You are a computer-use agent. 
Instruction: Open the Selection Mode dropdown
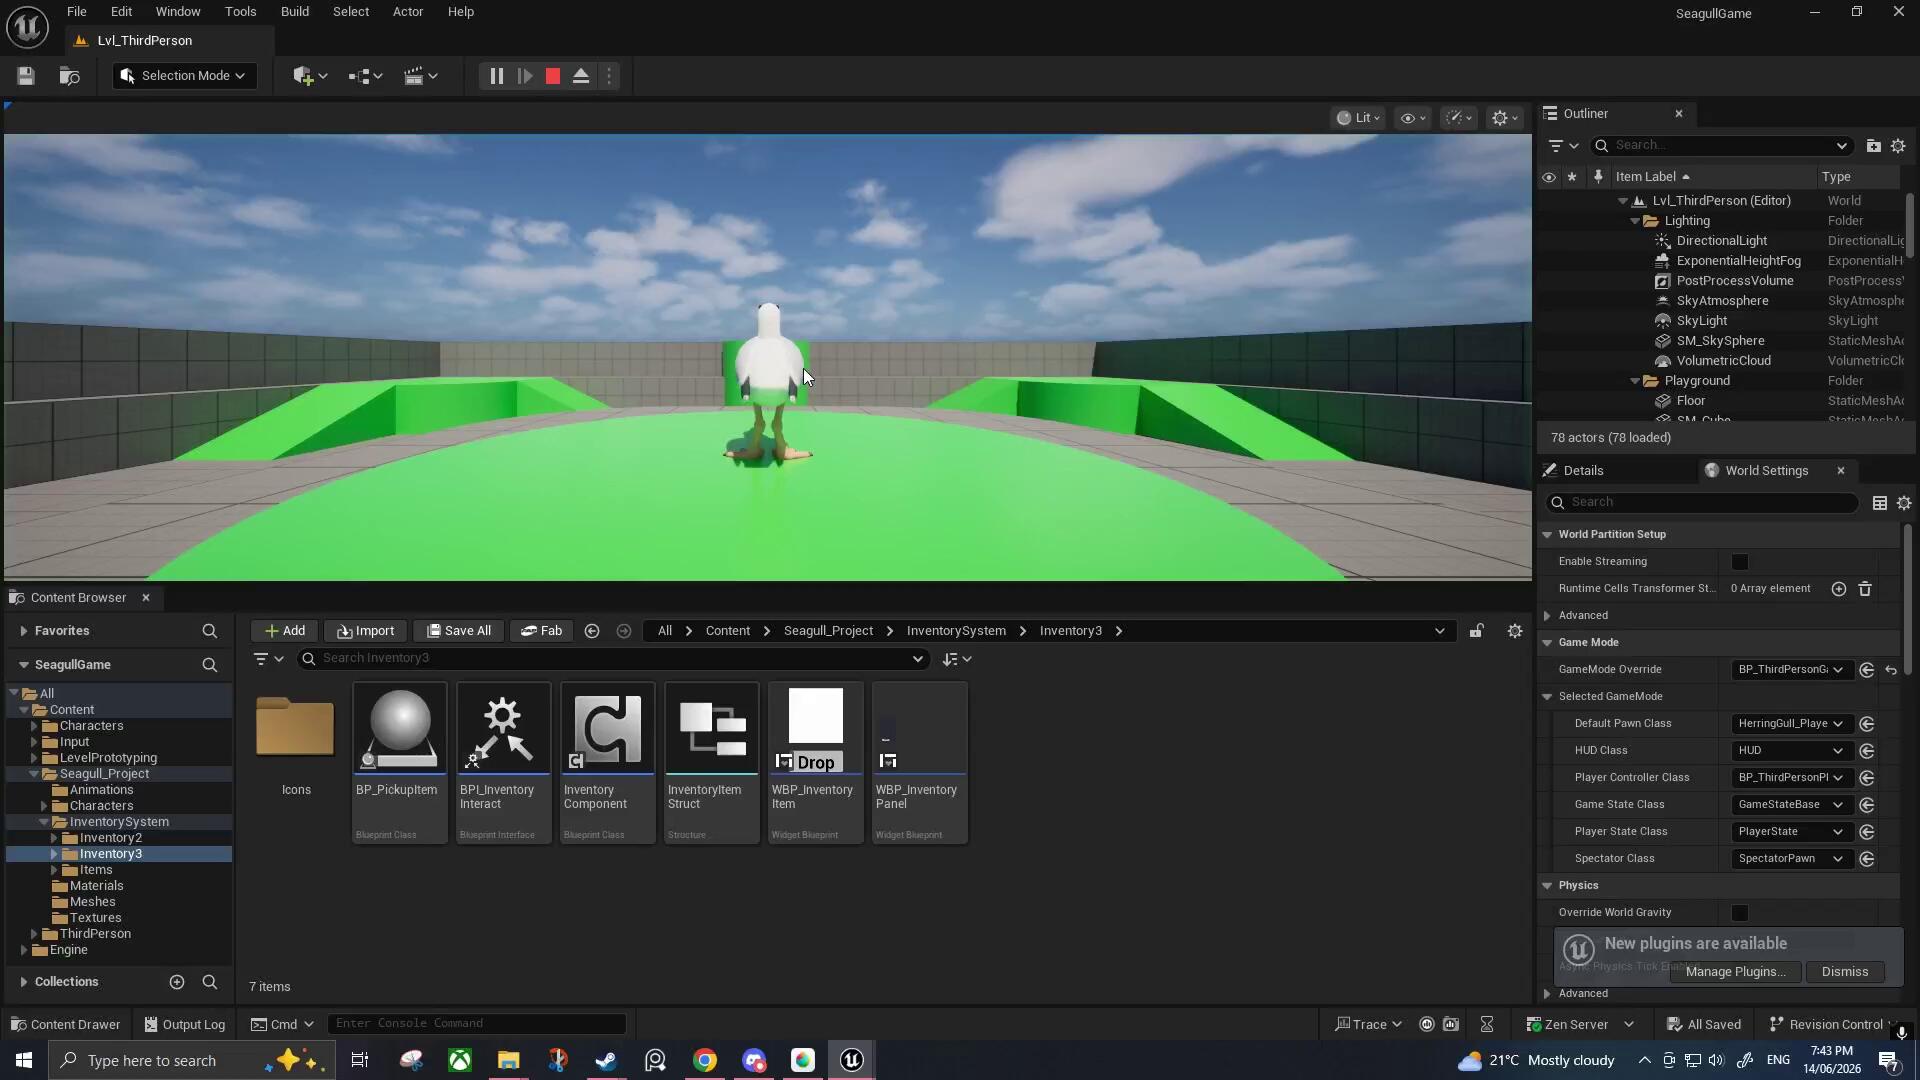tap(184, 76)
